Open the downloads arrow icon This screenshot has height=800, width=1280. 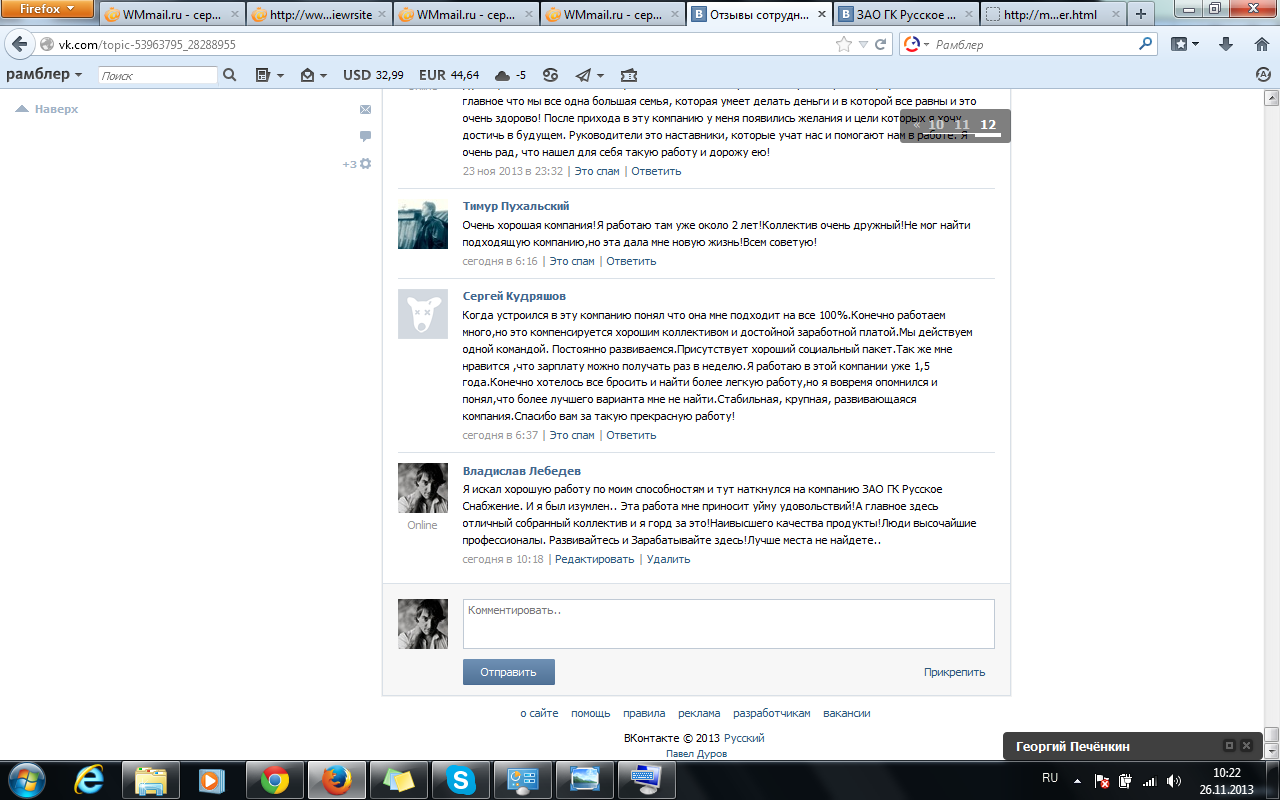point(1226,44)
